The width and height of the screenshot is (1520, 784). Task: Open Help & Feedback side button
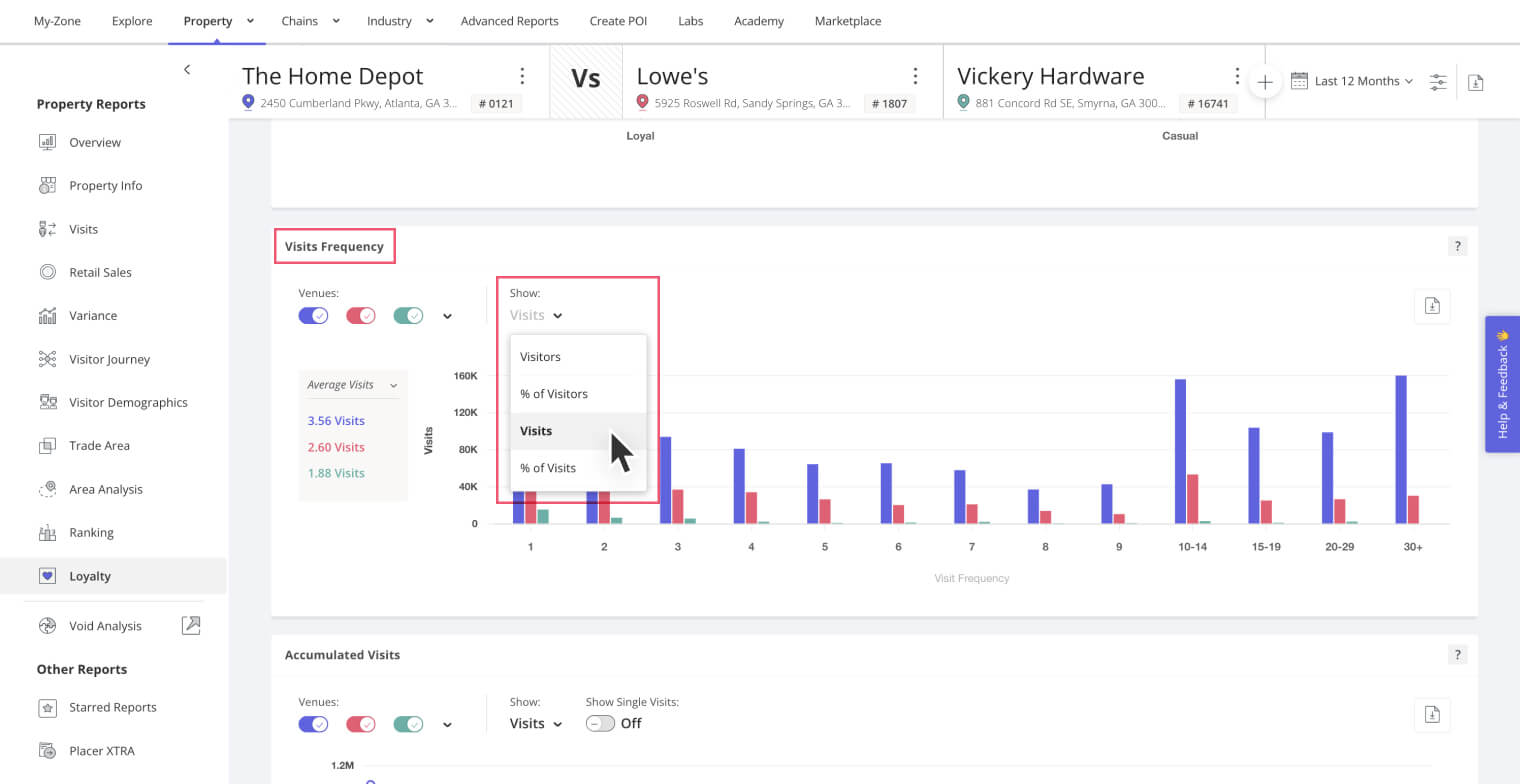tap(1502, 384)
